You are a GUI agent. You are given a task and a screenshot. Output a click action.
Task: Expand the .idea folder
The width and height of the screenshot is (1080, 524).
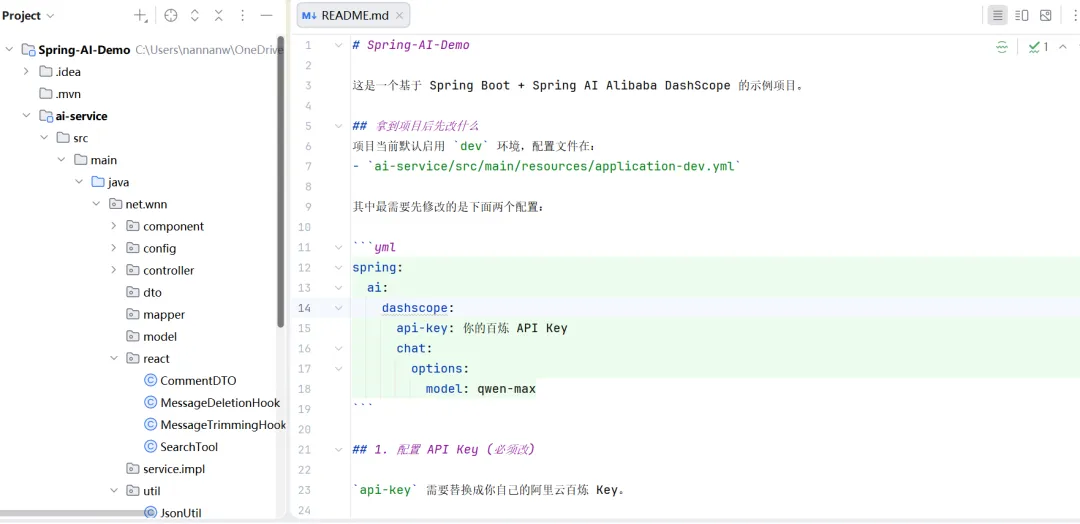pos(26,72)
